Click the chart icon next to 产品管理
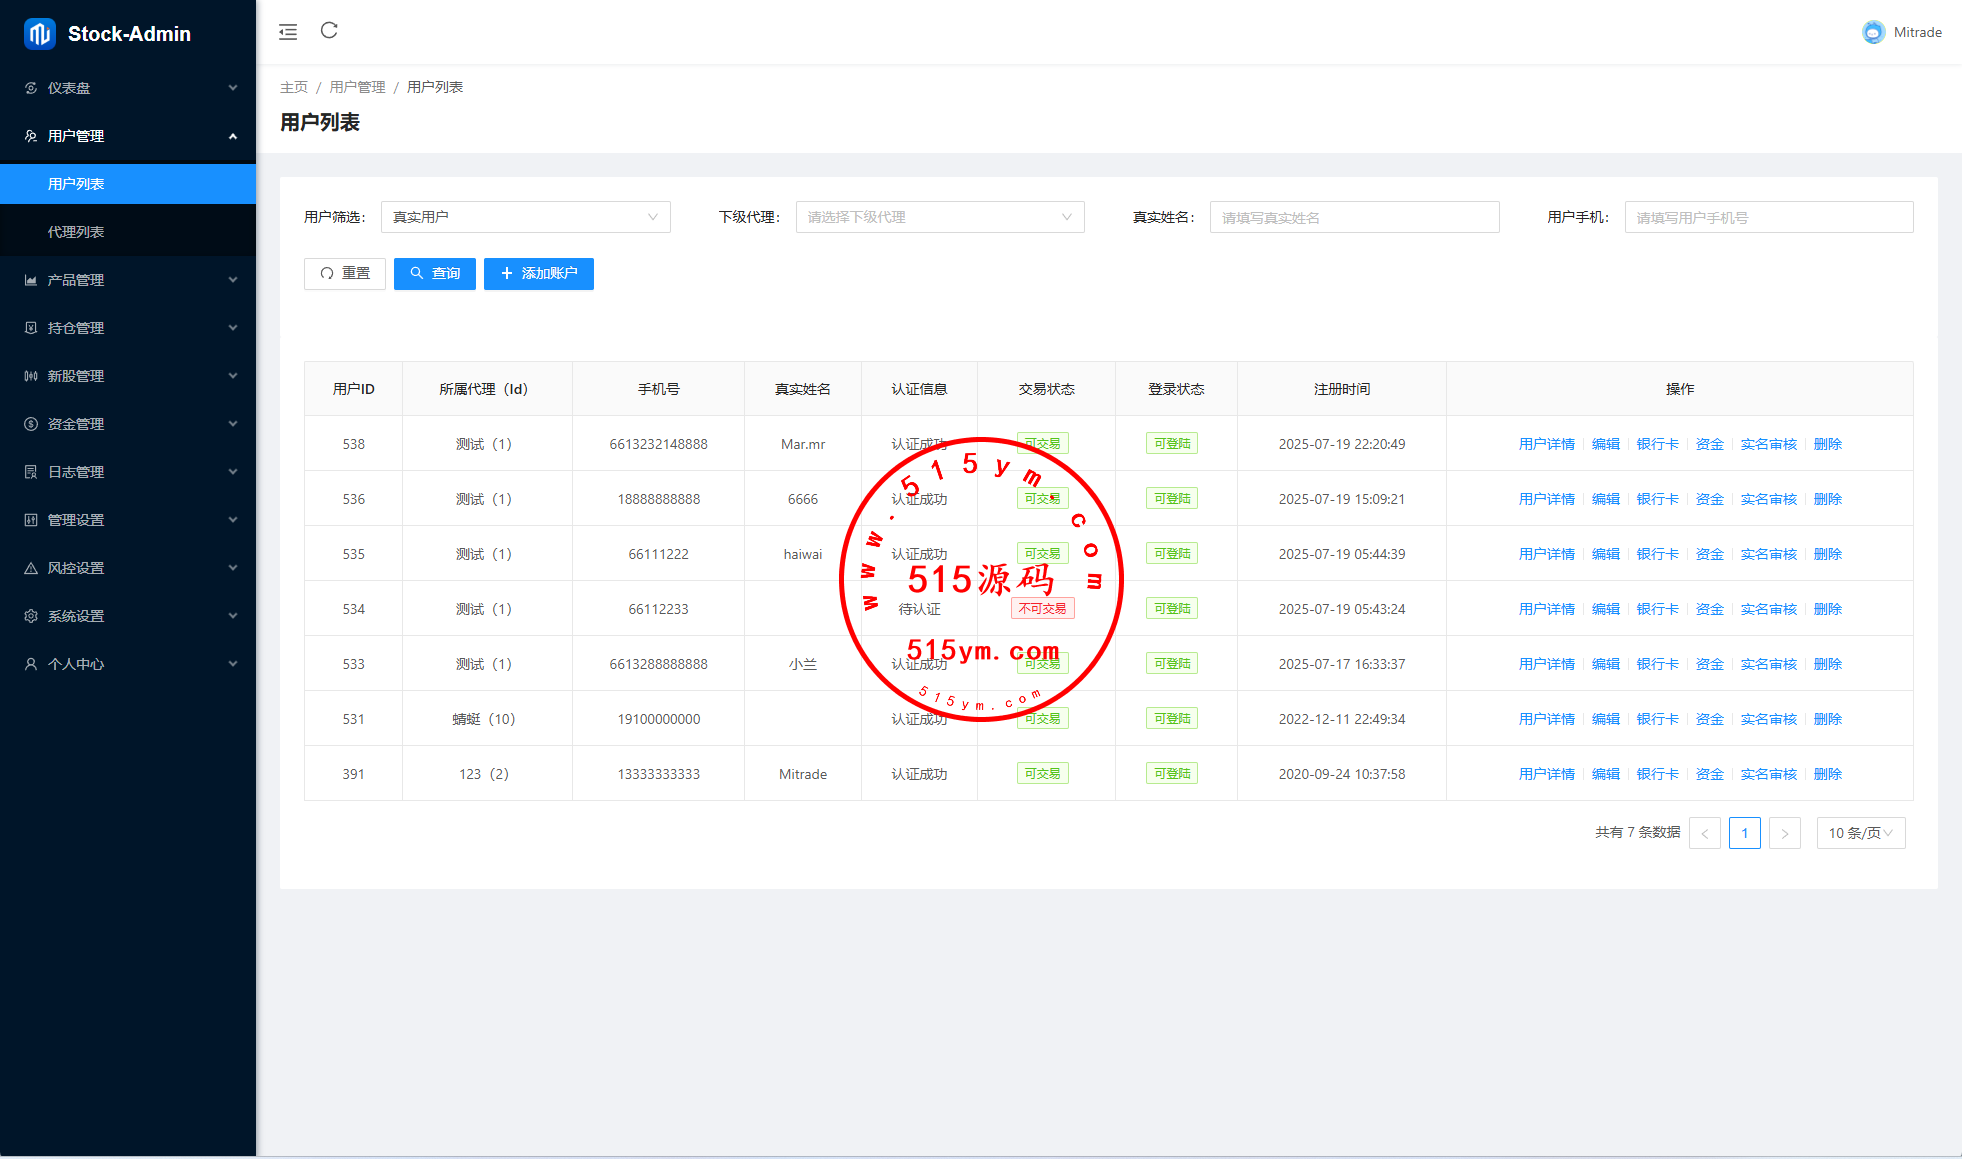This screenshot has width=1962, height=1159. (x=31, y=280)
